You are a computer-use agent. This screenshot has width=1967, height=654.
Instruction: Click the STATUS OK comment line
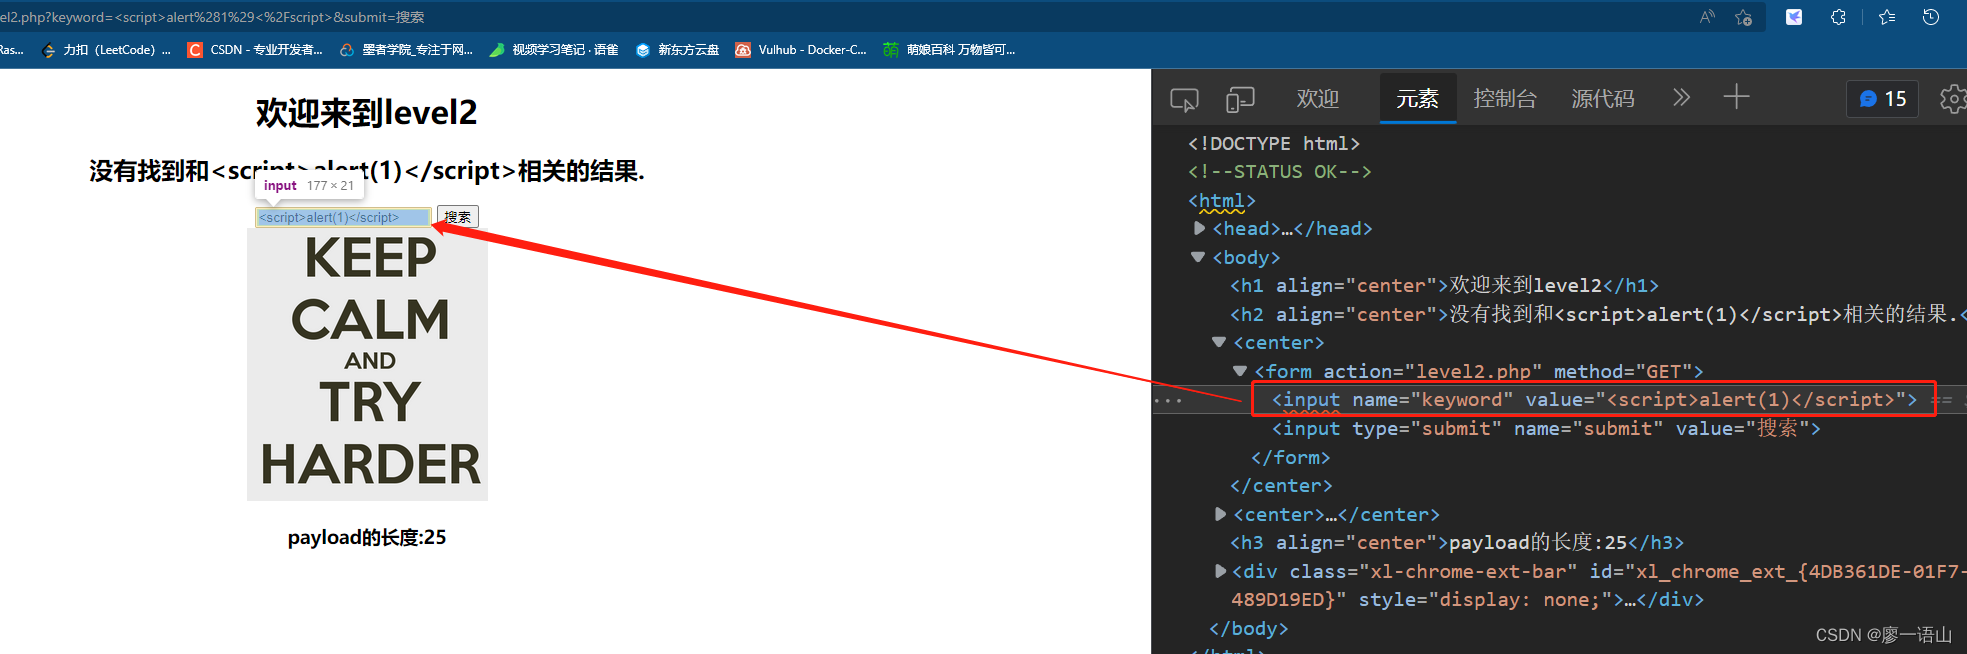tap(1279, 171)
